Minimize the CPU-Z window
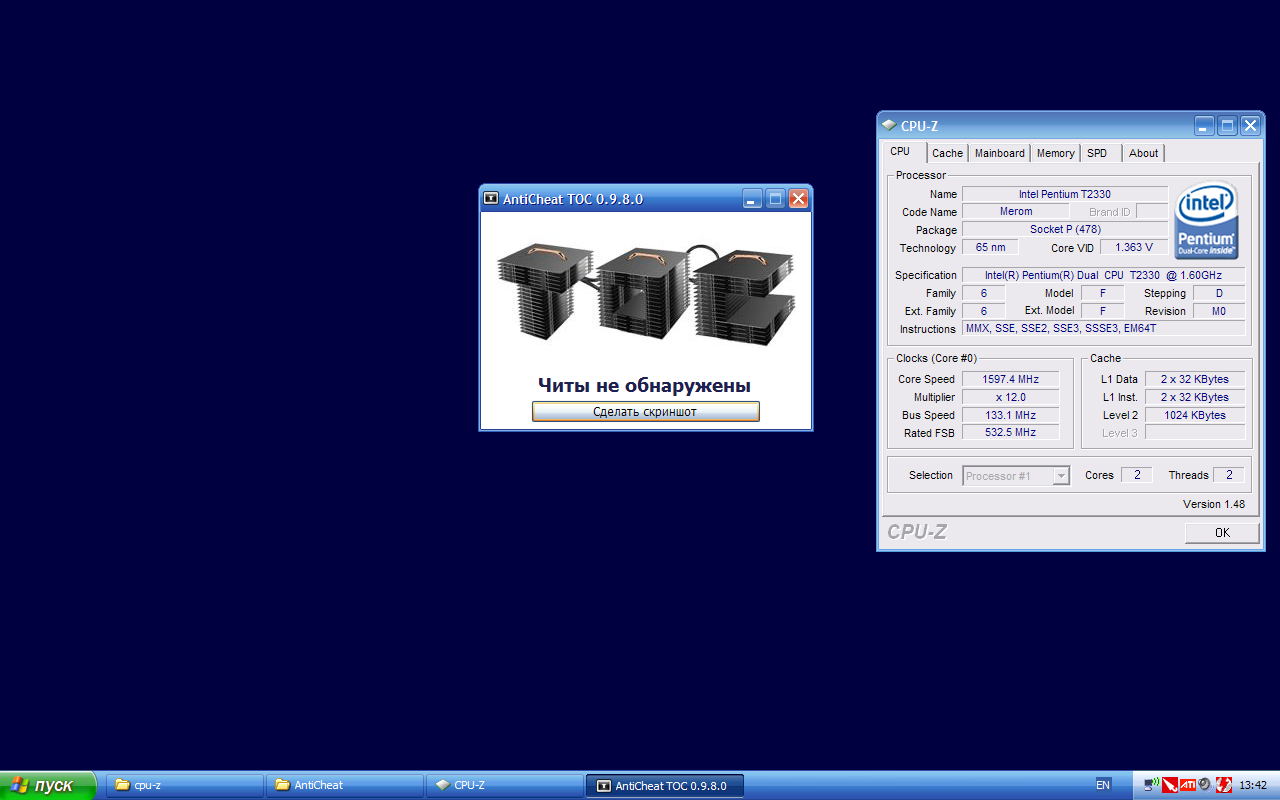The width and height of the screenshot is (1280, 800). tap(1204, 126)
